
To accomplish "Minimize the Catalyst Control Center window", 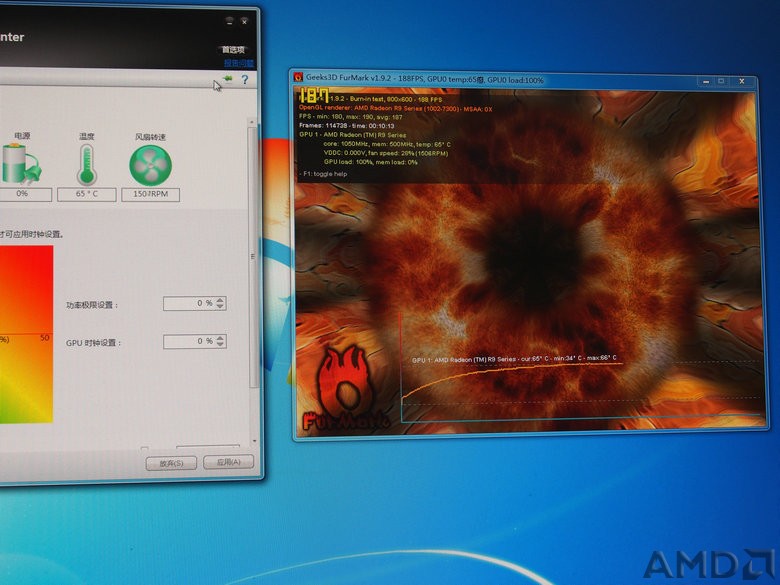I will [x=229, y=21].
